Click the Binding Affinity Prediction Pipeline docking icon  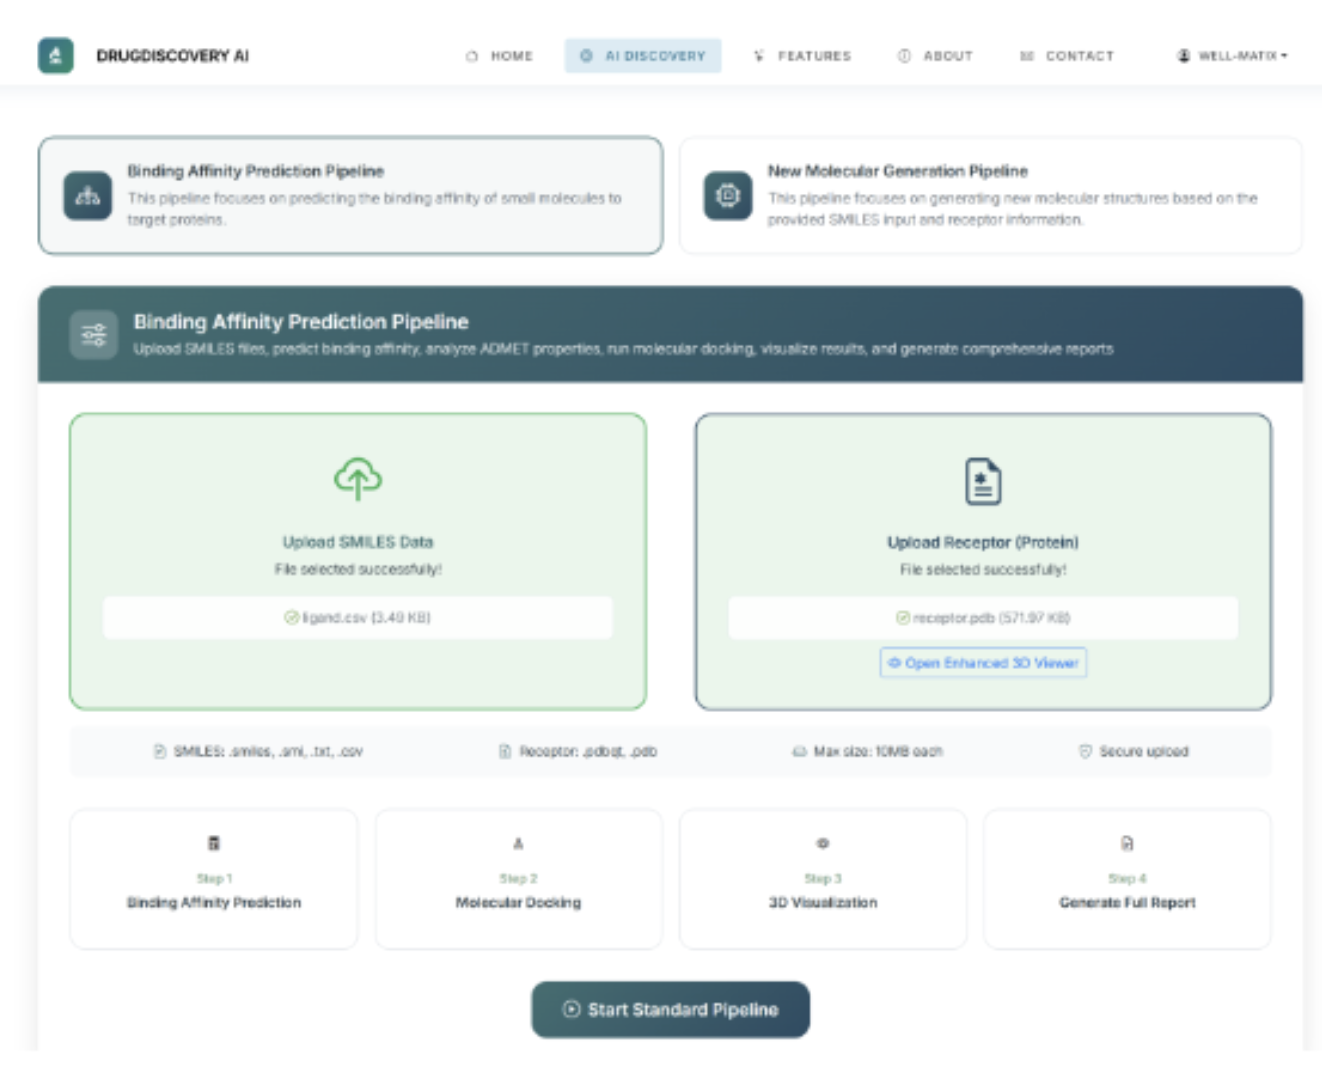pos(89,197)
